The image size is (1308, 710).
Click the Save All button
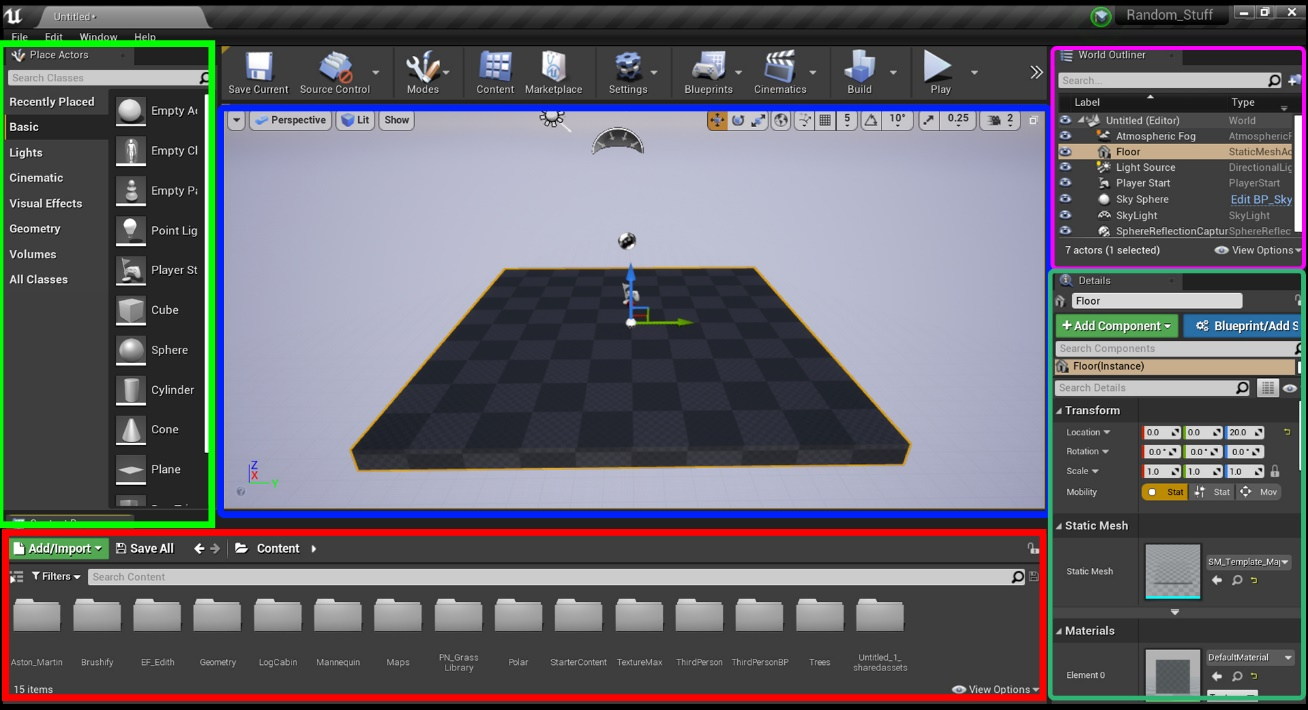coord(144,548)
